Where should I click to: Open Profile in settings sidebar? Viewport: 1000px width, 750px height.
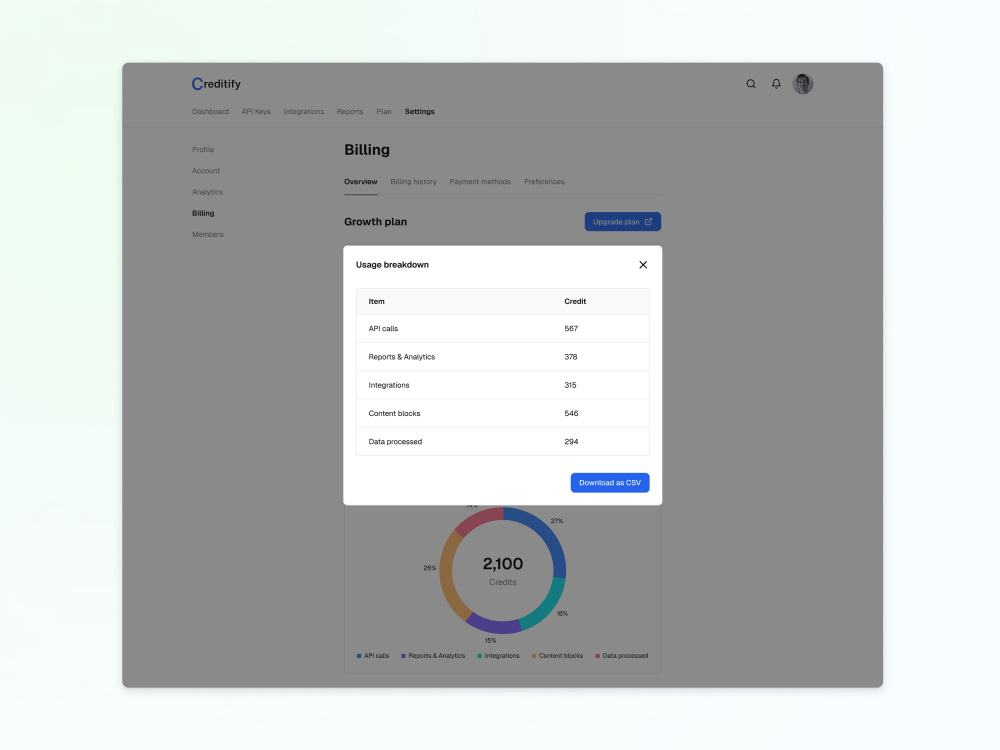pyautogui.click(x=203, y=150)
